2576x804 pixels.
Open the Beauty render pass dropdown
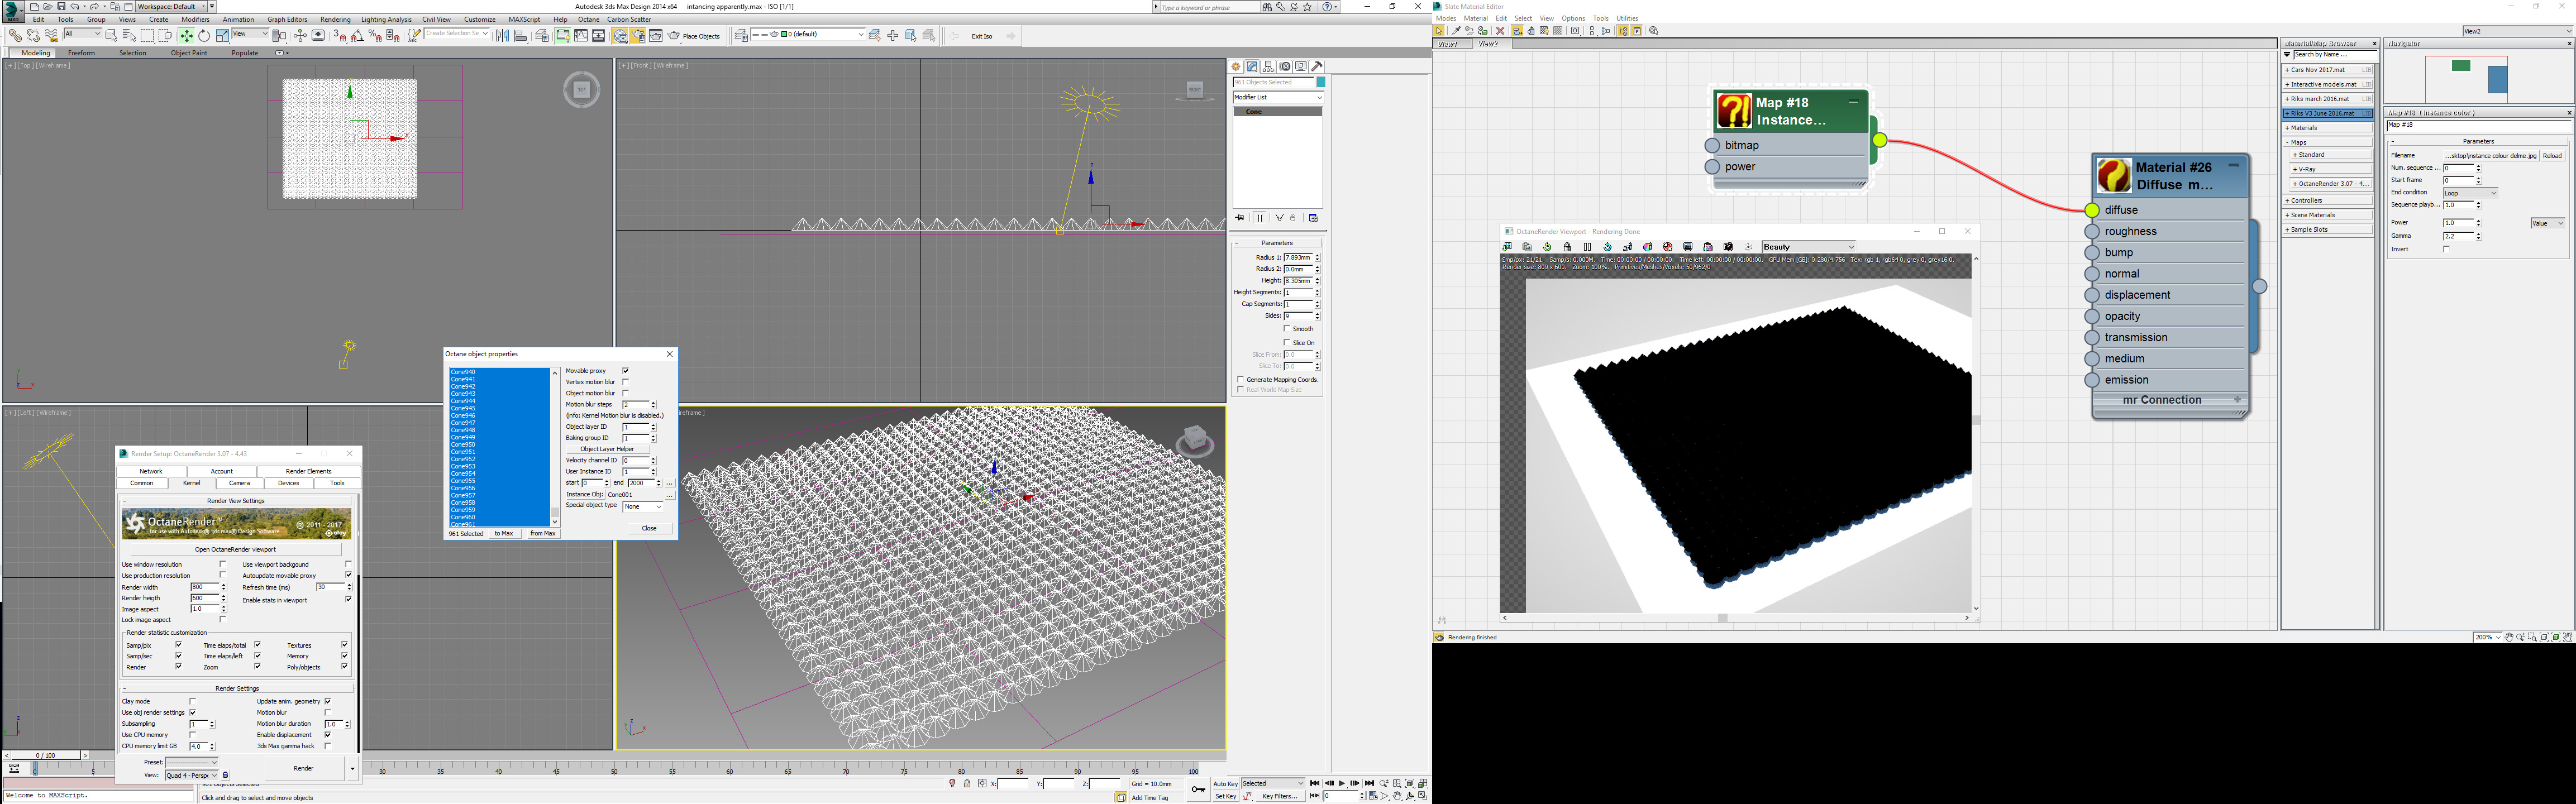(x=1808, y=247)
